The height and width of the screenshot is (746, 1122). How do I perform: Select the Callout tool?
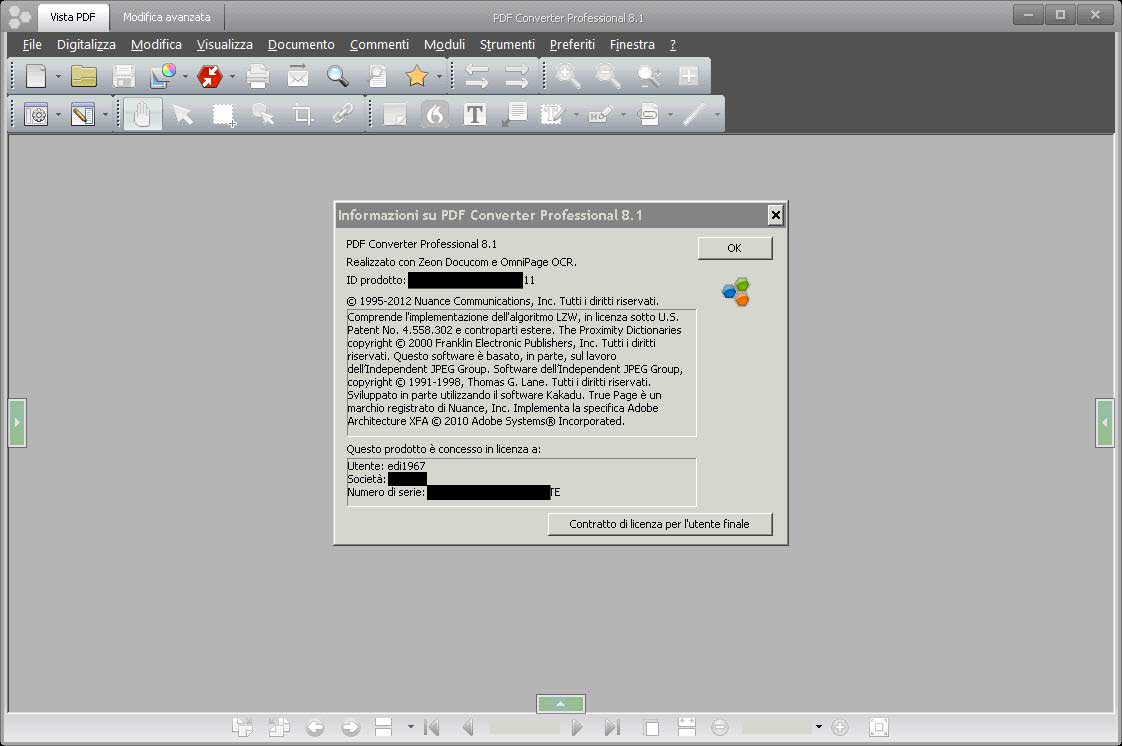click(x=514, y=114)
